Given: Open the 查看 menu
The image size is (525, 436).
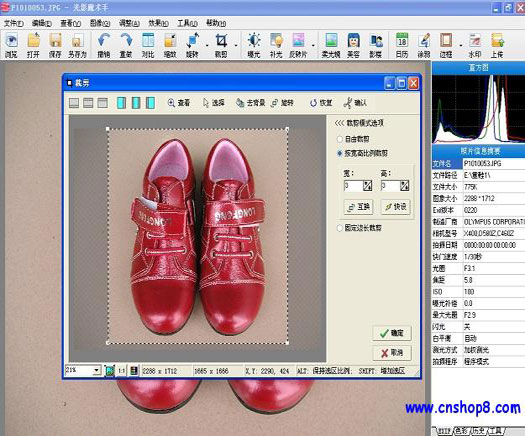Looking at the screenshot, I should (71, 23).
